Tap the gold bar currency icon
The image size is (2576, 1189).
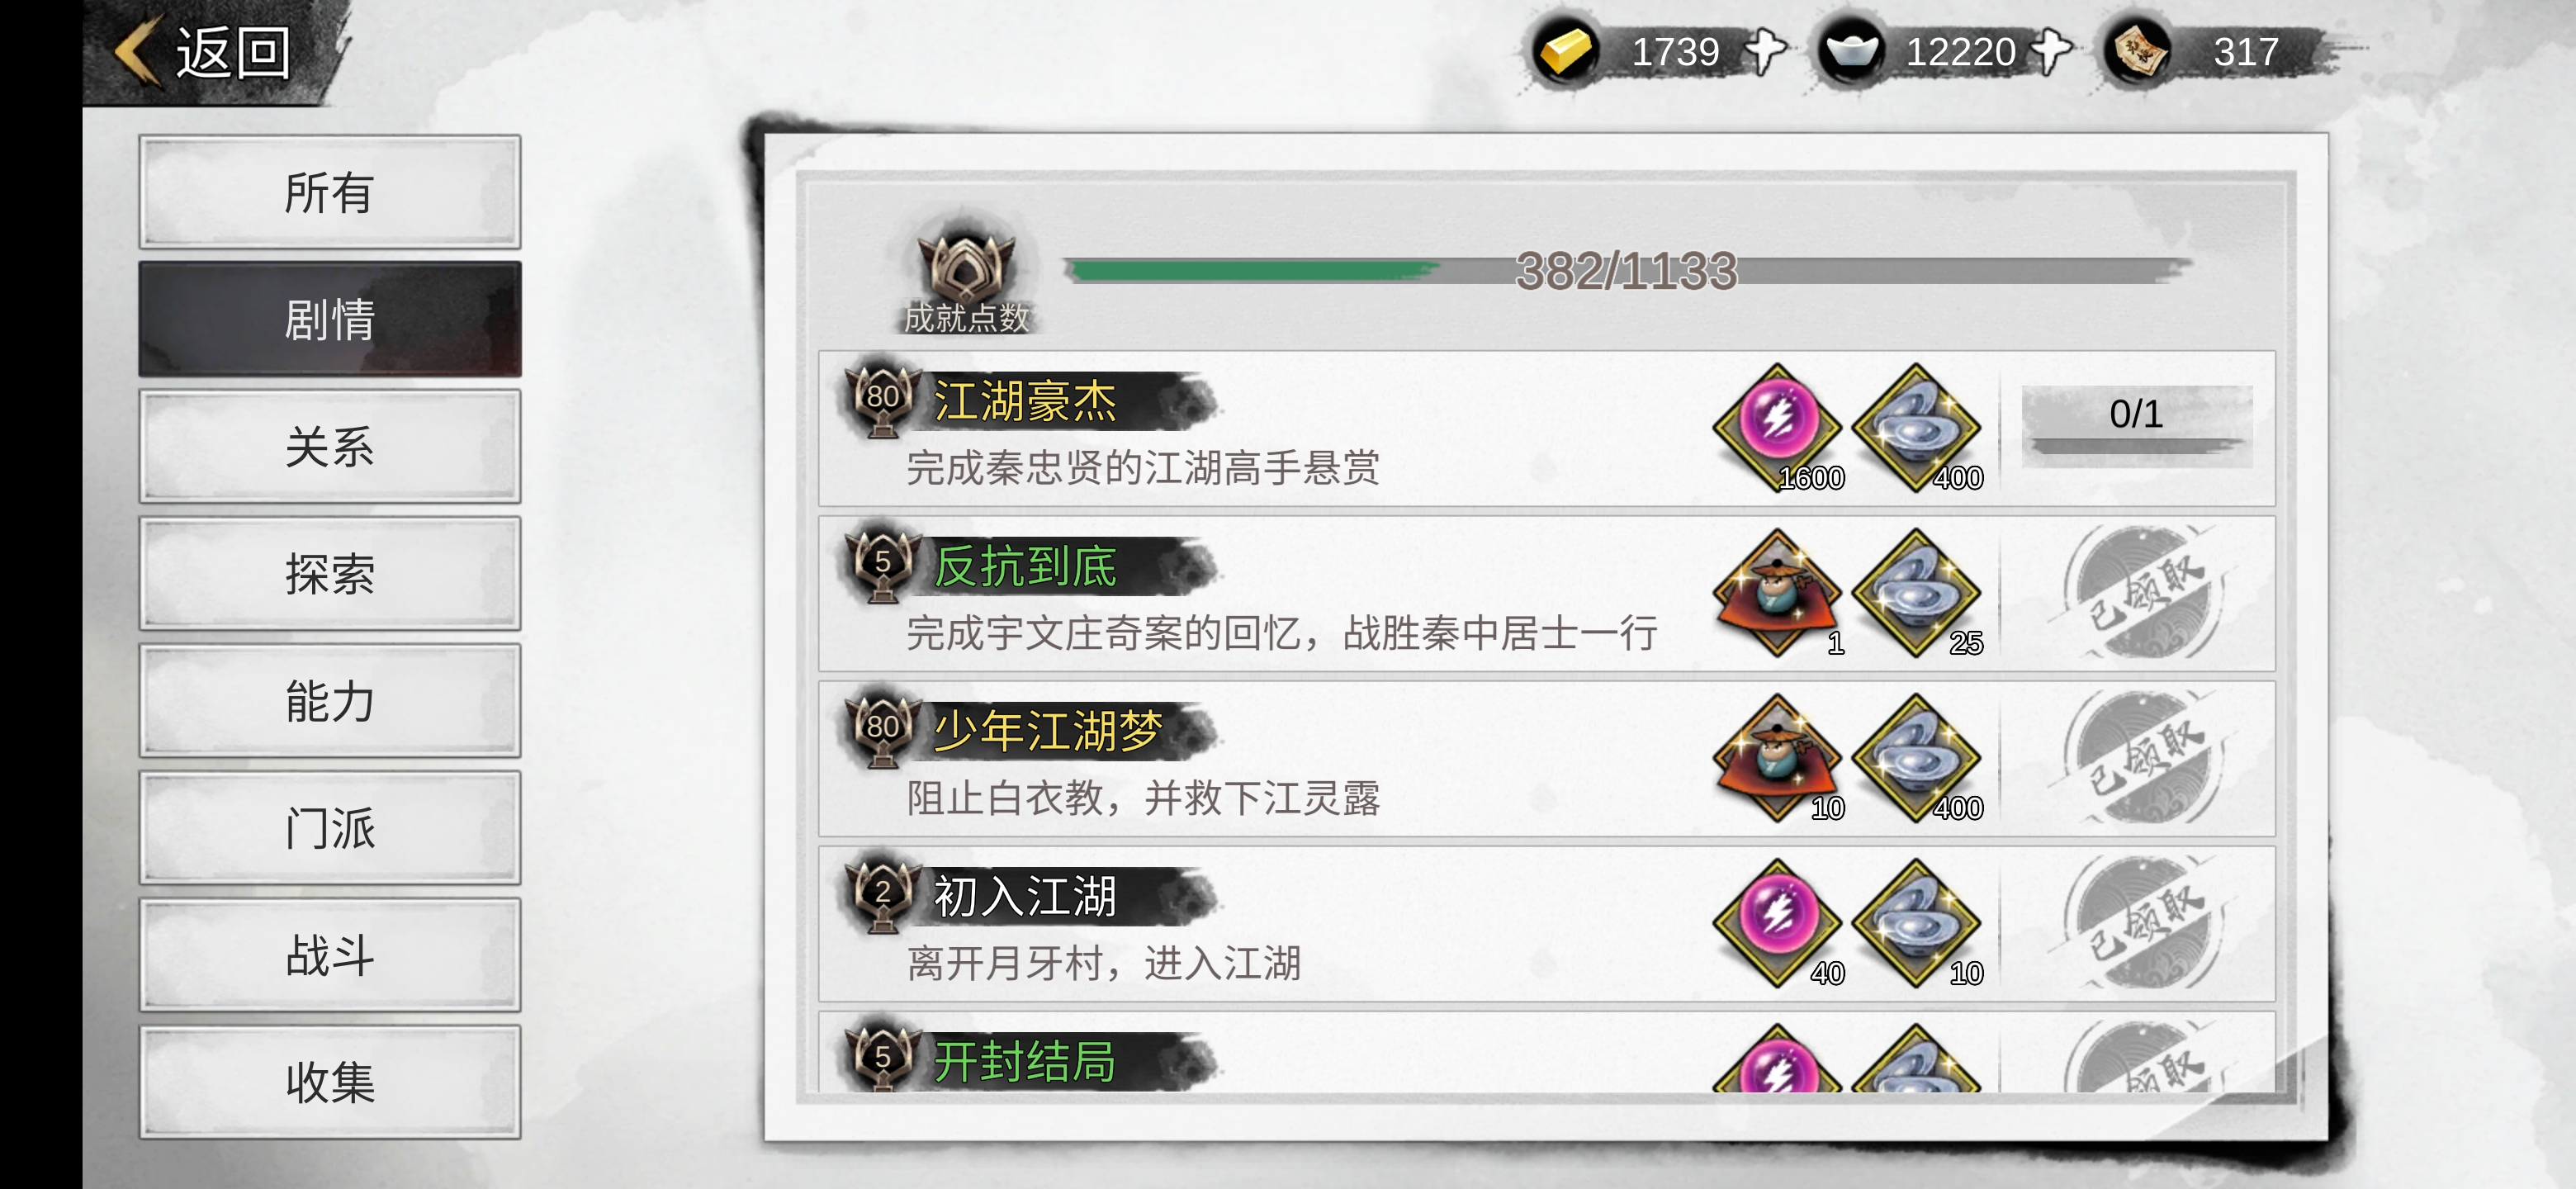point(1566,51)
